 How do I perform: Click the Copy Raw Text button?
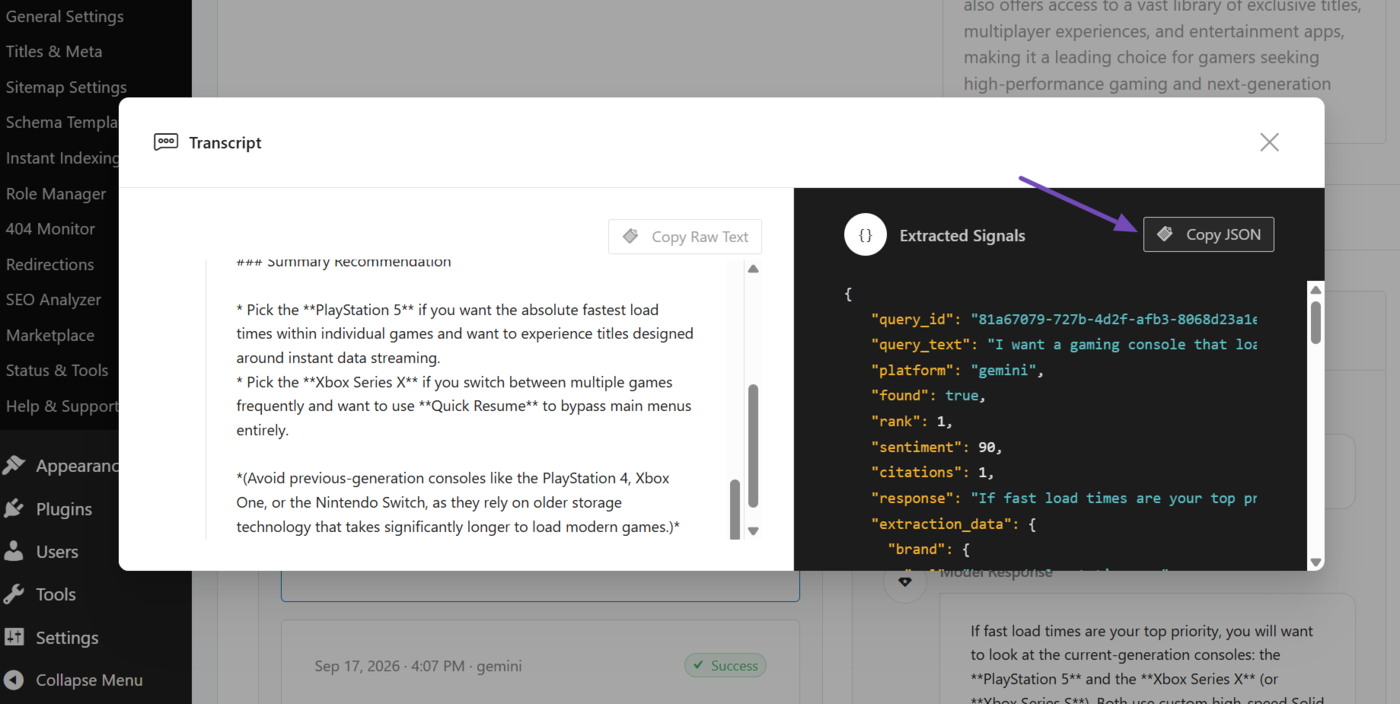click(x=685, y=237)
